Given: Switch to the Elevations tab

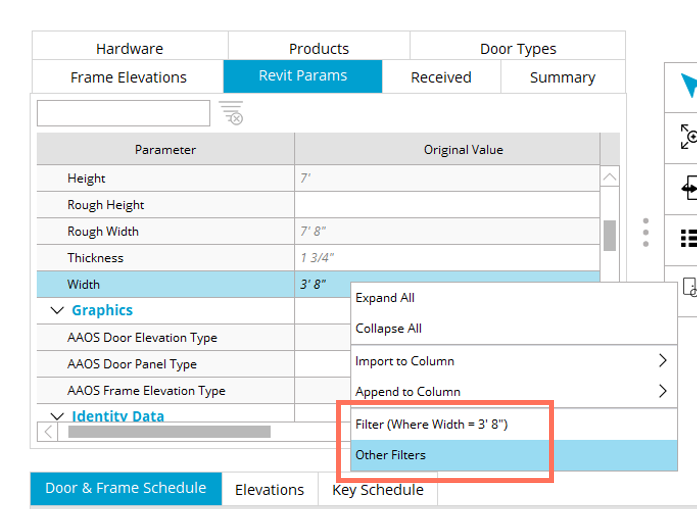Looking at the screenshot, I should [x=269, y=490].
